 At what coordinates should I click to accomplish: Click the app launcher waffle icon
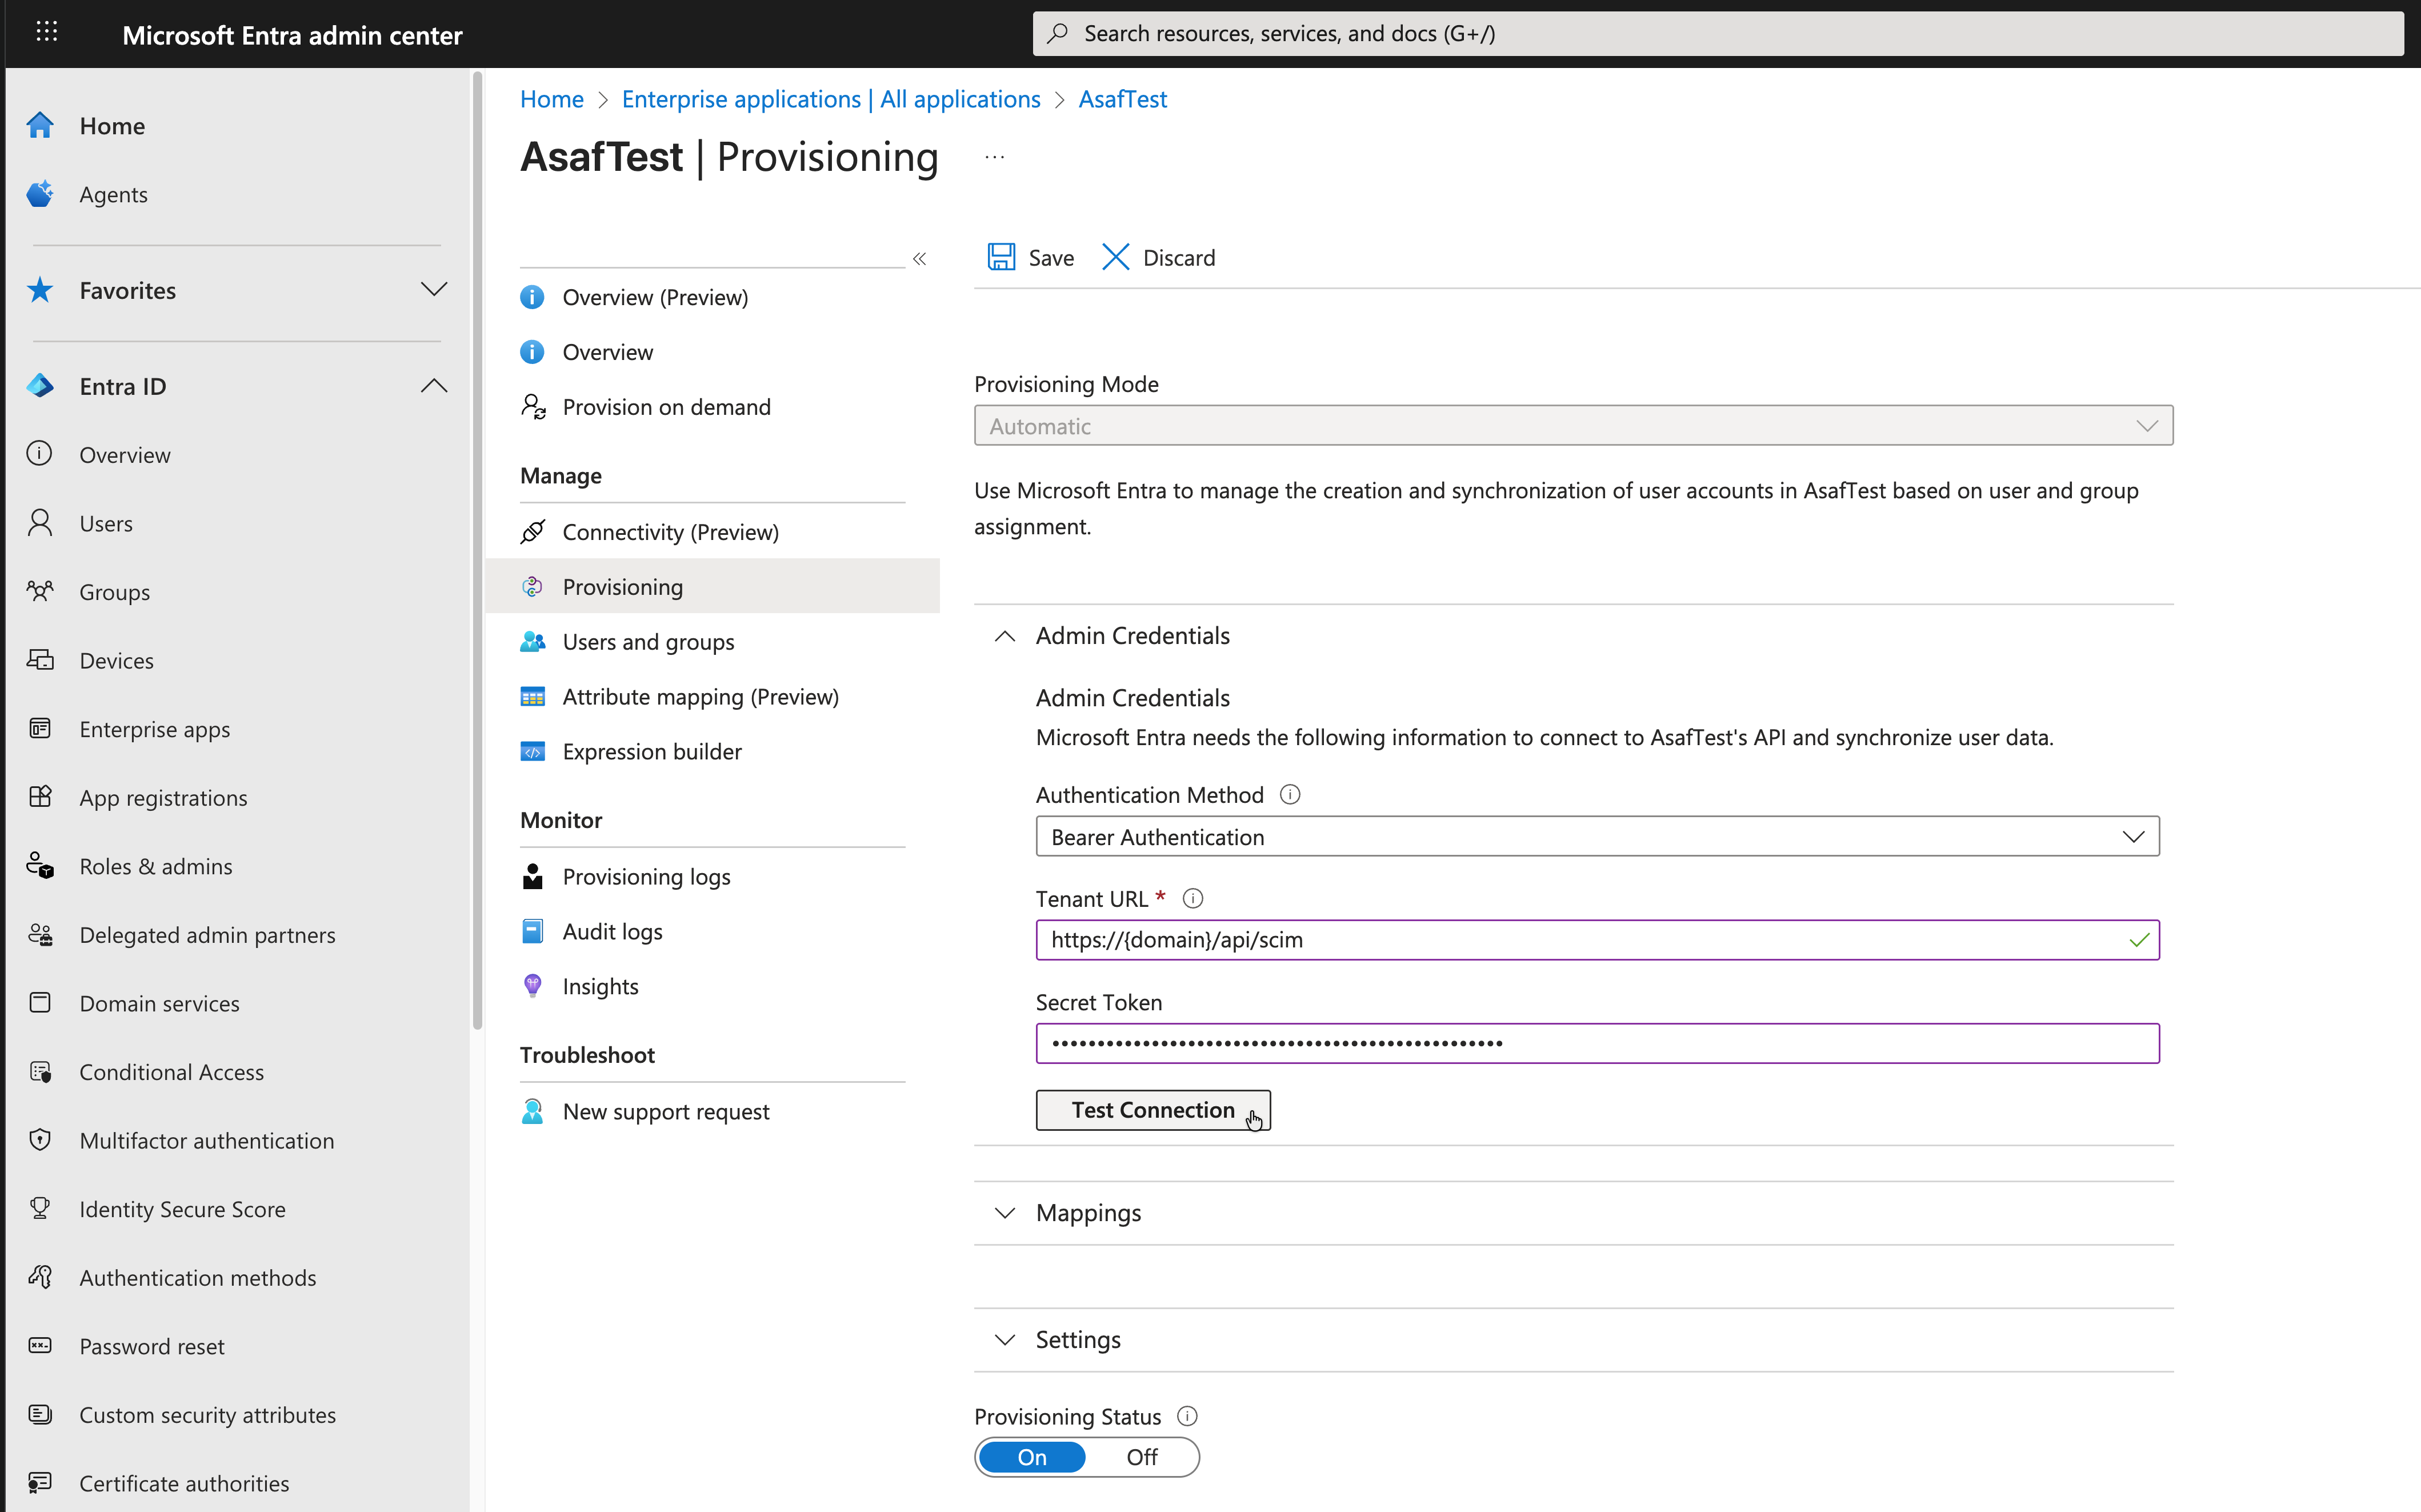(x=46, y=32)
